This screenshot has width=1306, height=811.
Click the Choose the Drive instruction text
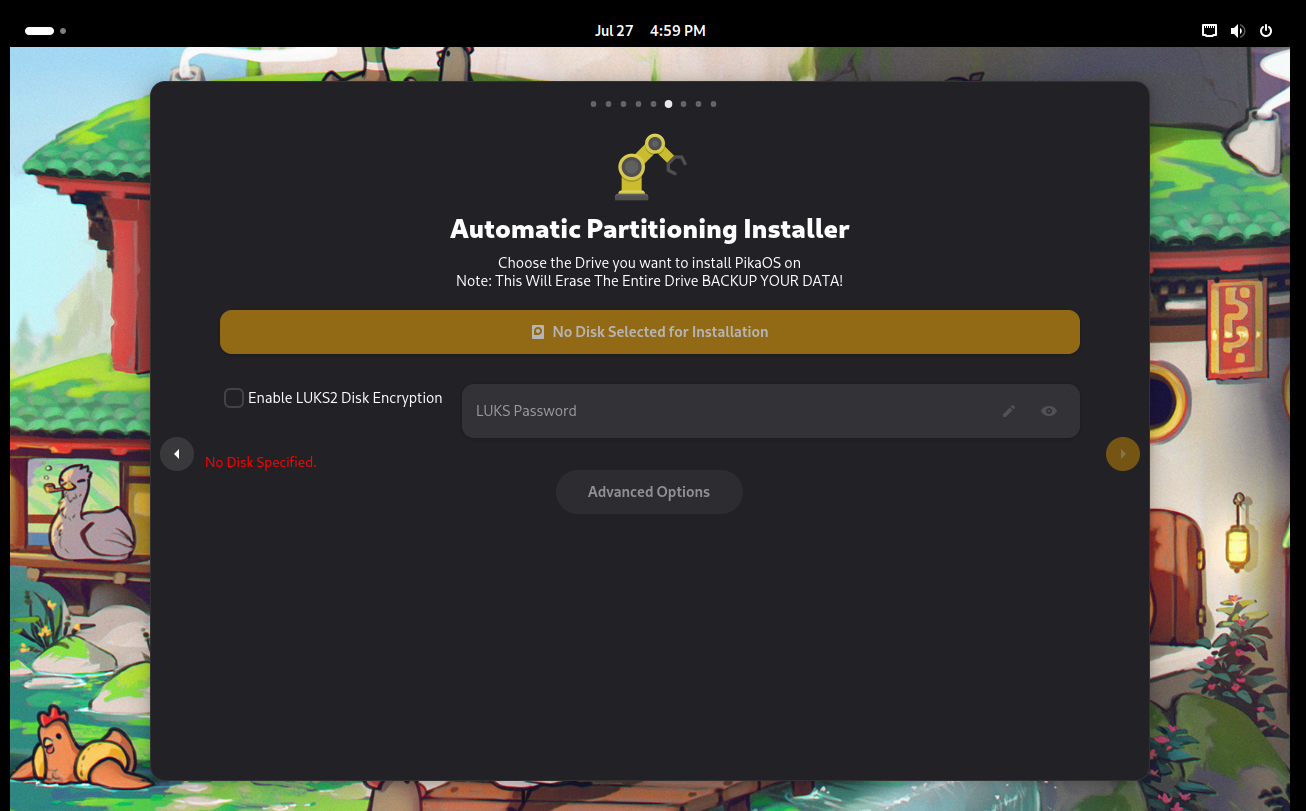pos(650,263)
